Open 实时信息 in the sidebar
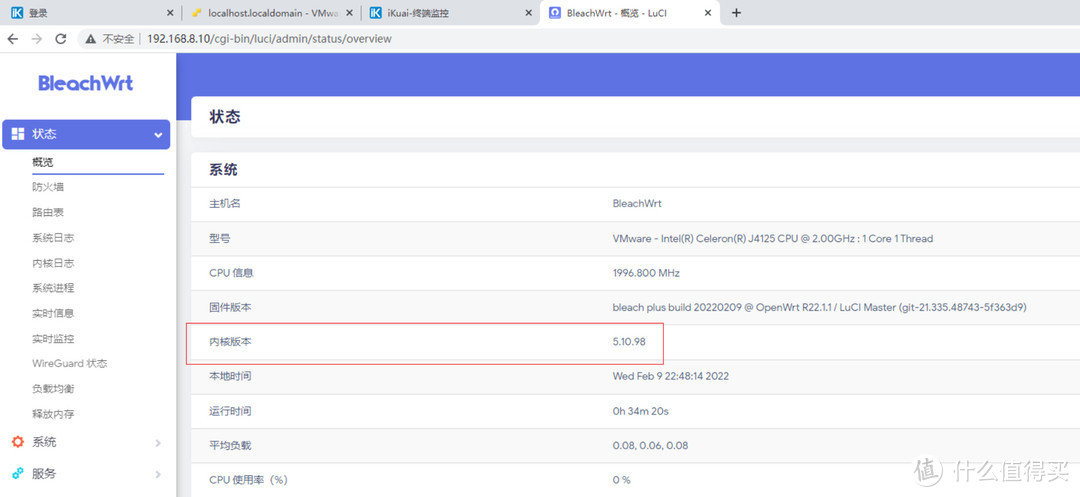The height and width of the screenshot is (497, 1080). (53, 313)
